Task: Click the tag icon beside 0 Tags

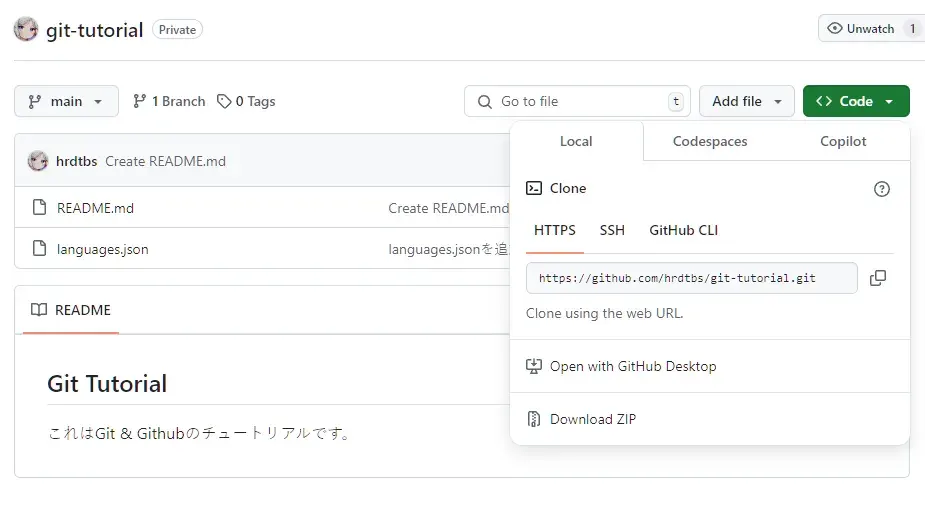Action: (224, 101)
